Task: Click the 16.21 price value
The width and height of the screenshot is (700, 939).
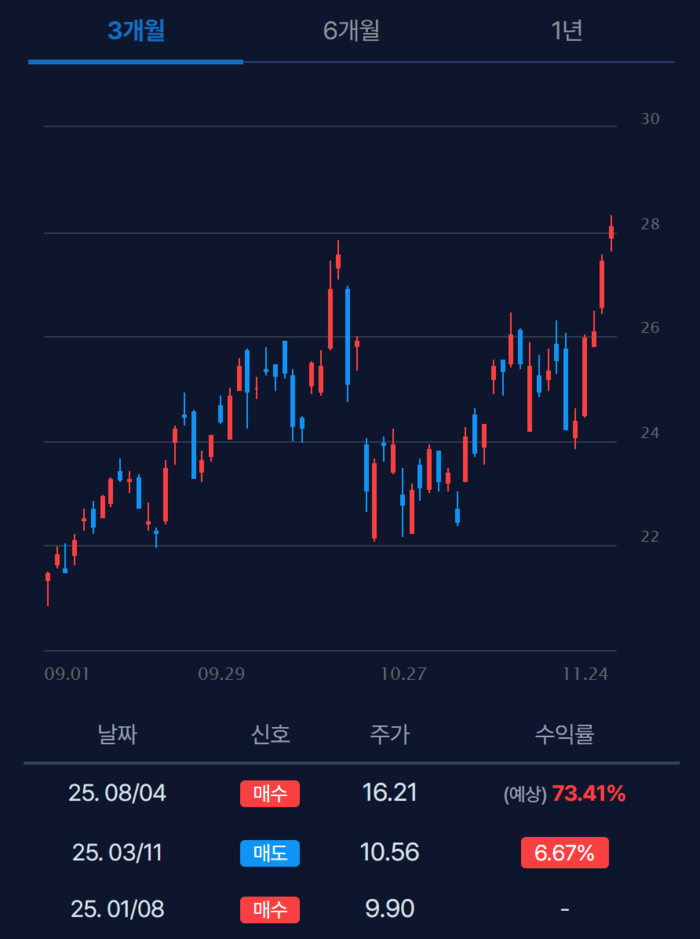Action: [x=389, y=794]
